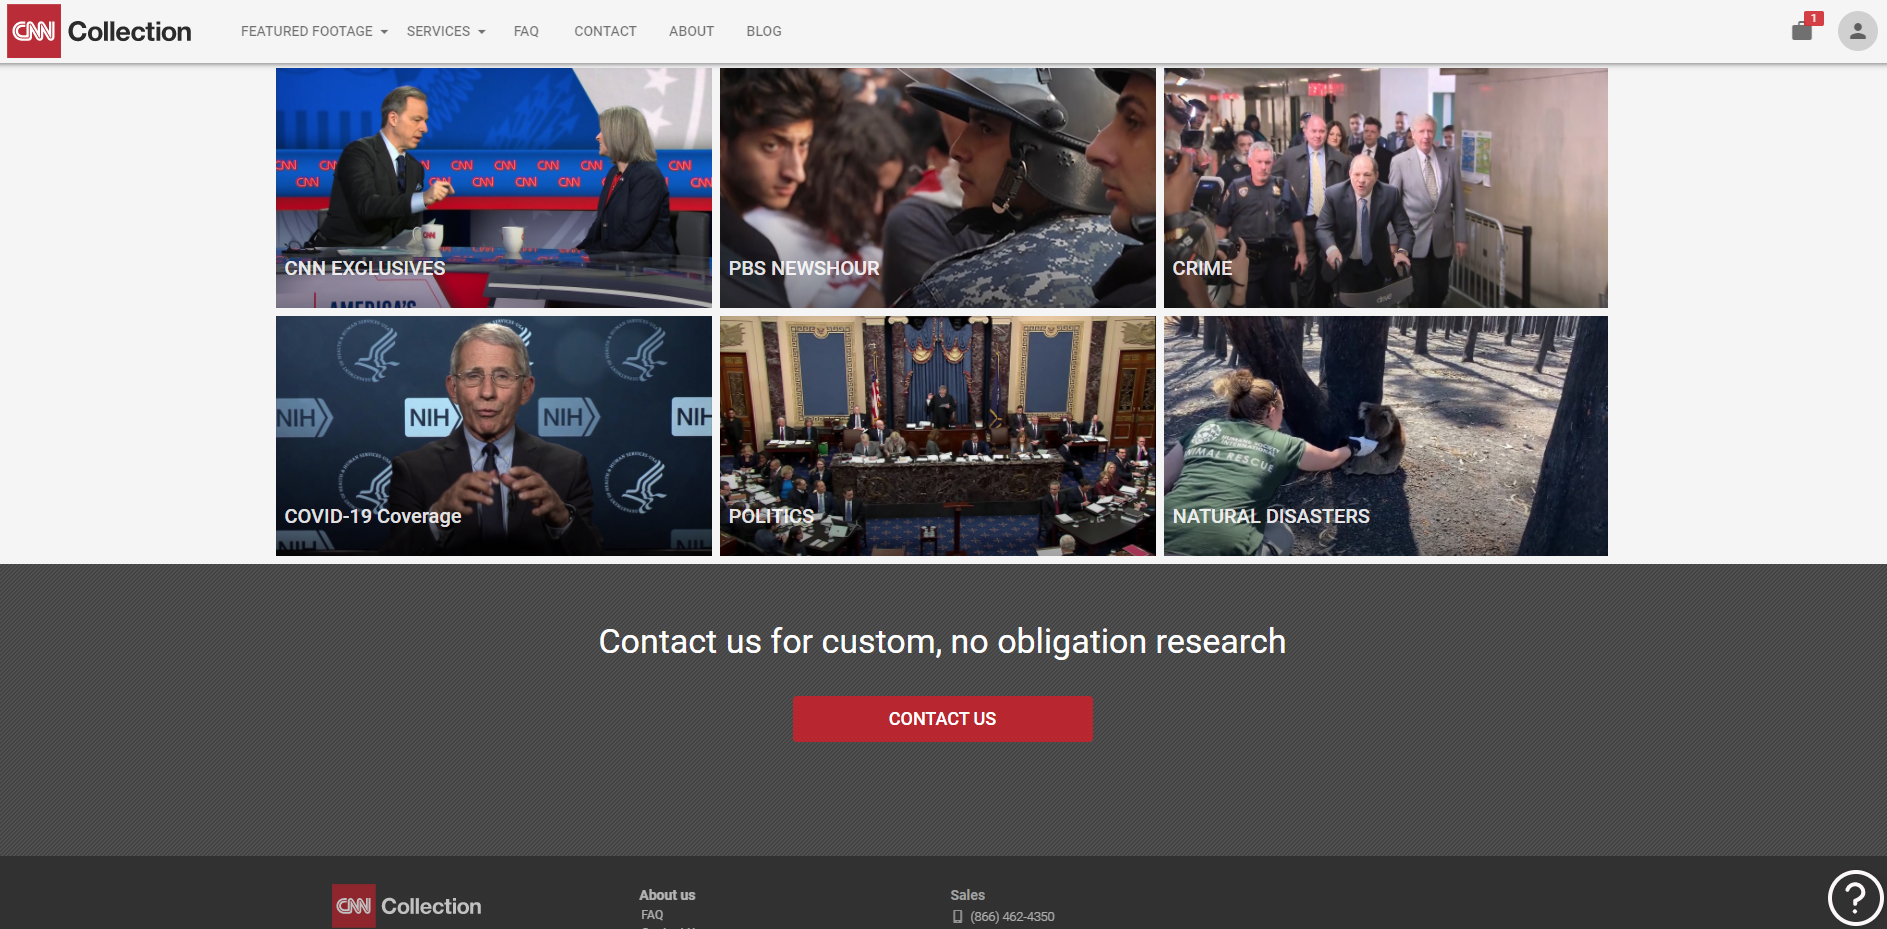Expand the Featured Footage dropdown
The image size is (1887, 929).
click(314, 31)
